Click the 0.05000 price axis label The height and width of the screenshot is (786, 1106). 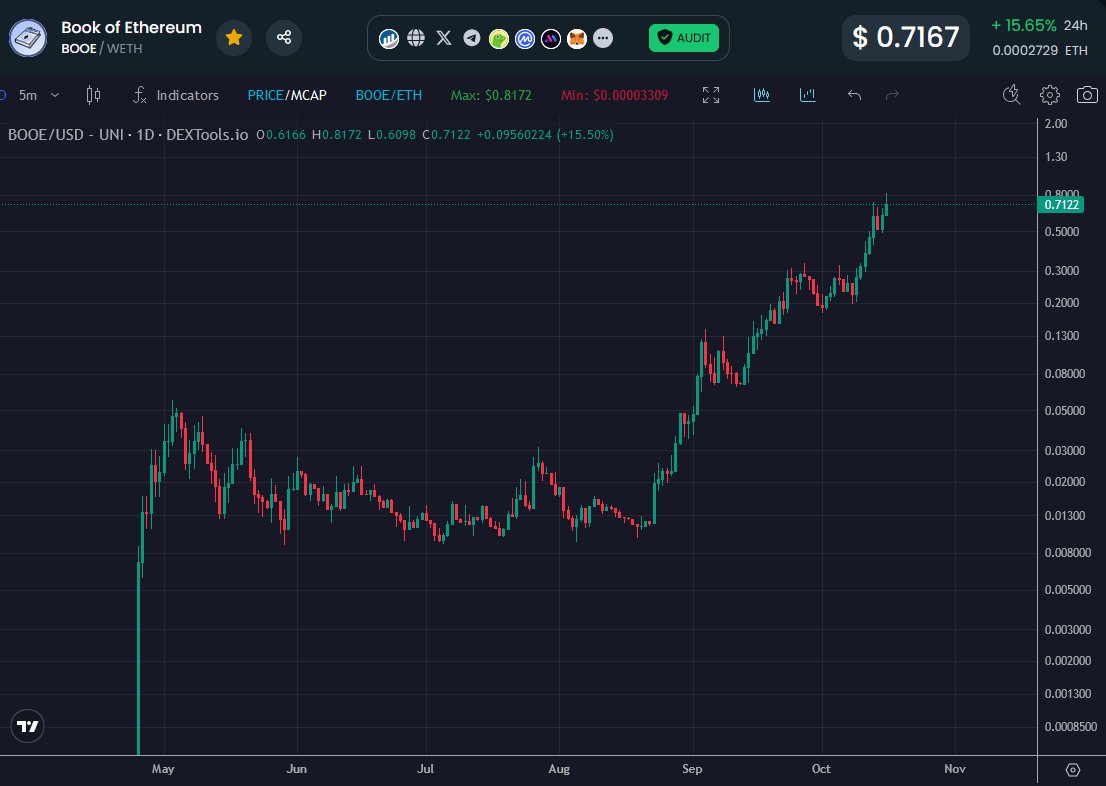click(x=1064, y=411)
